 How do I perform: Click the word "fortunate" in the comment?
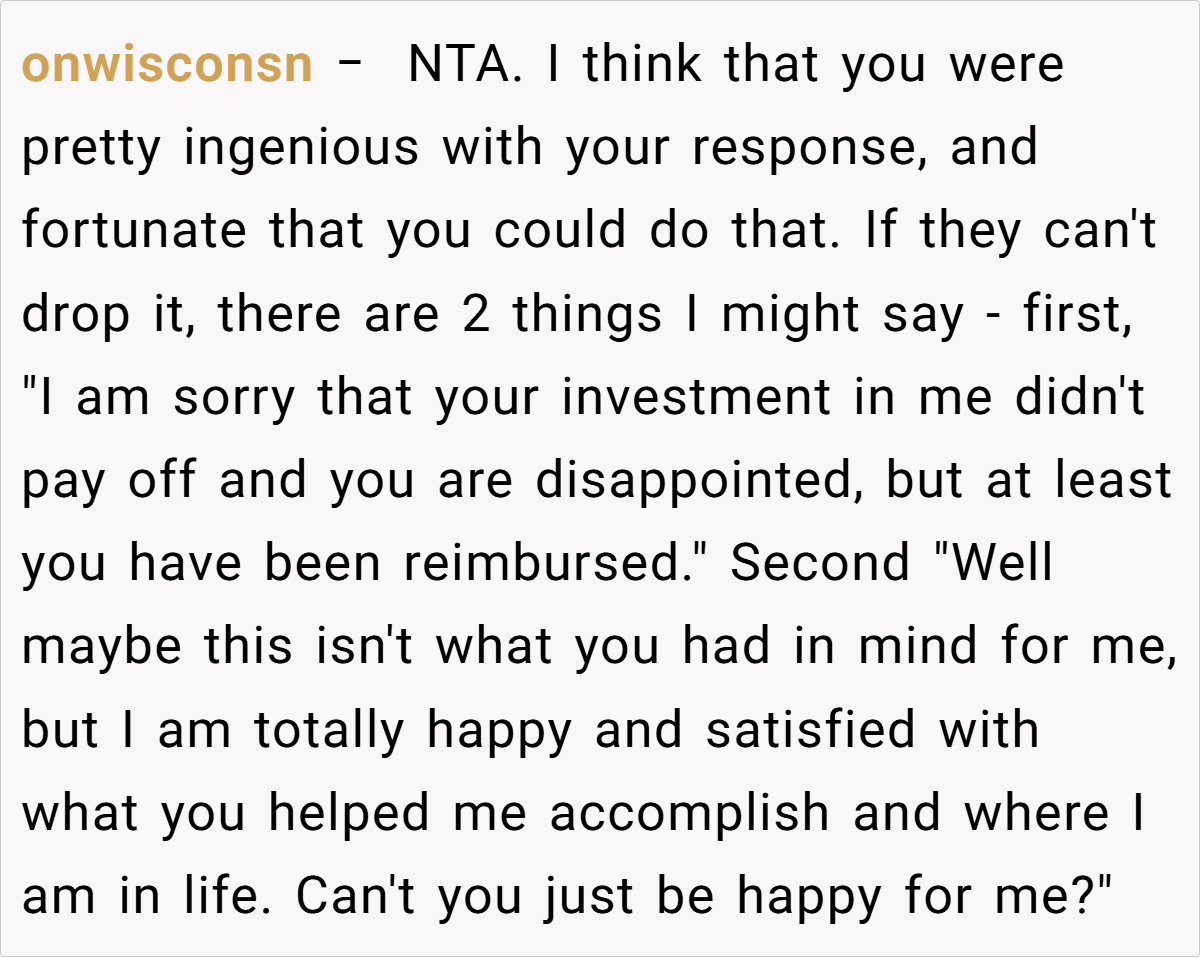click(134, 231)
